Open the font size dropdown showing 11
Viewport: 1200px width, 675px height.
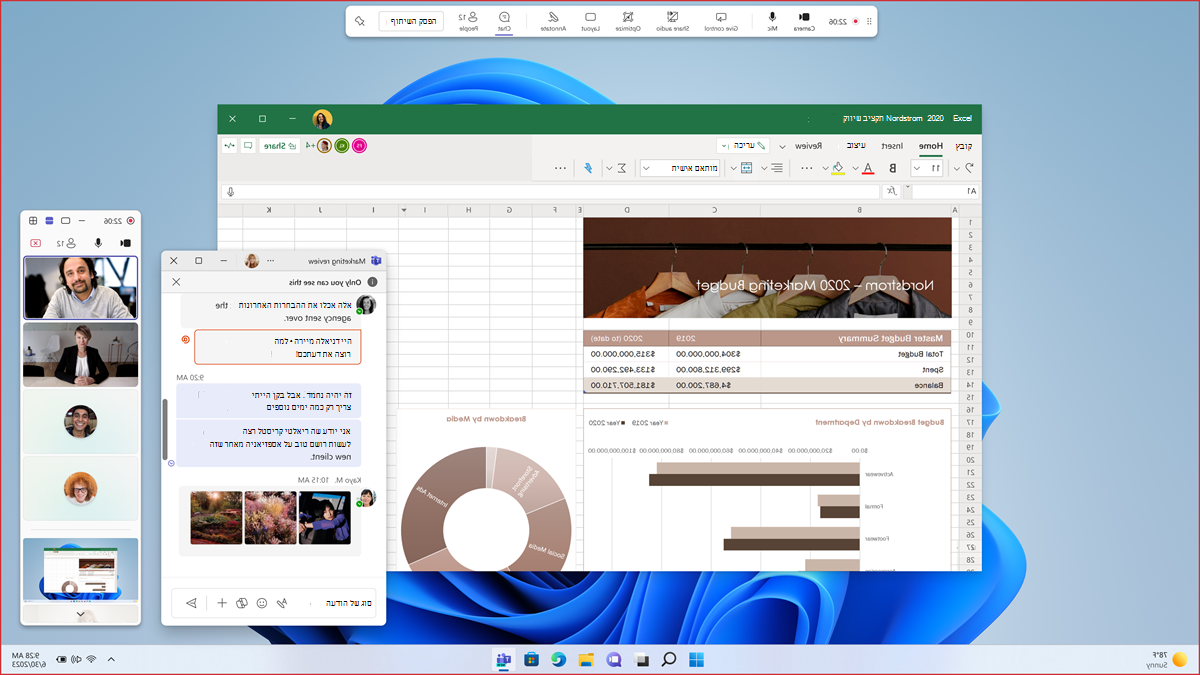click(928, 168)
